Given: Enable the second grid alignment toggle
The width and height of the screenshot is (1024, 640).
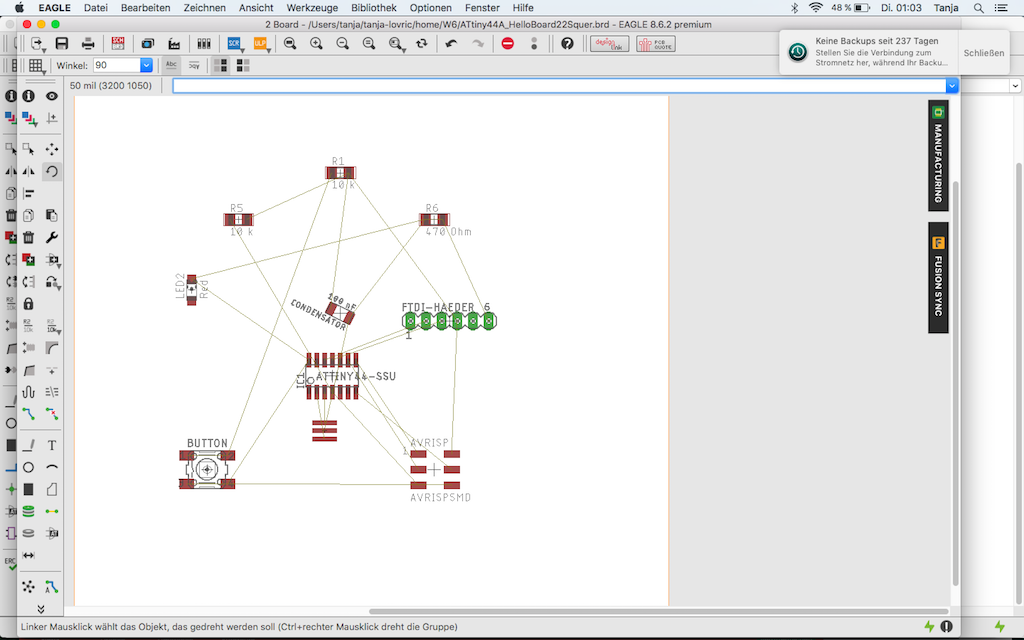Looking at the screenshot, I should [243, 65].
